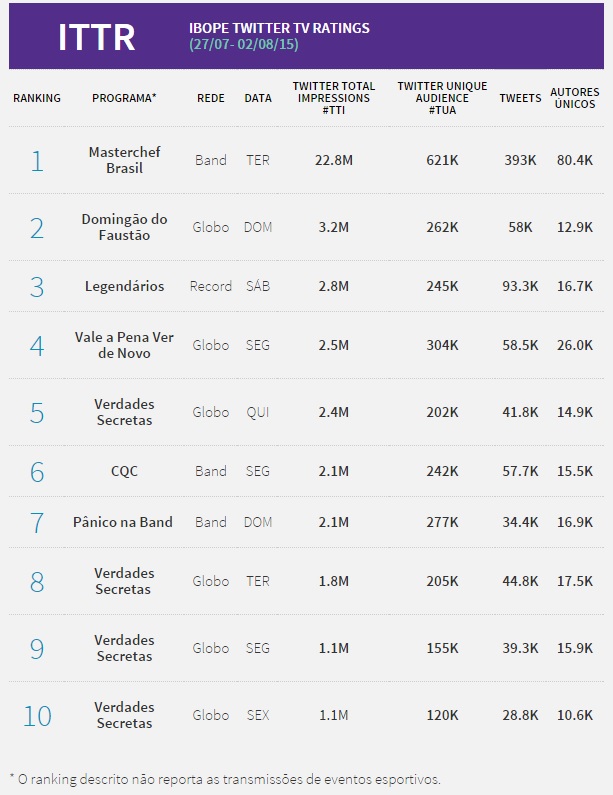This screenshot has width=613, height=795.
Task: Click ranking number 10
Action: (37, 716)
